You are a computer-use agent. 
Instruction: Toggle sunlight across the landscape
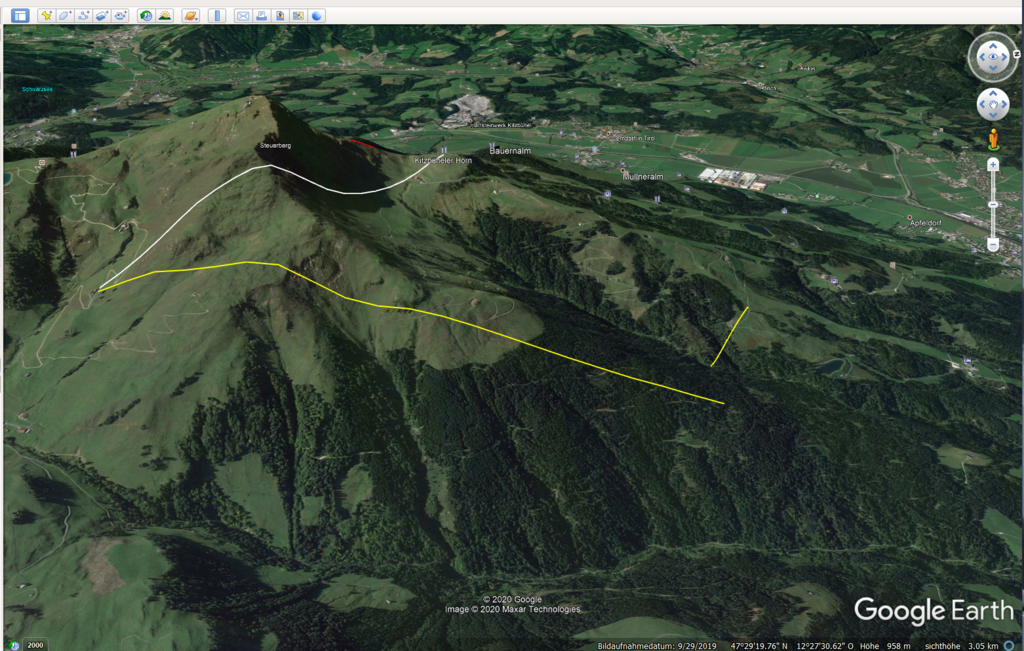coord(164,16)
